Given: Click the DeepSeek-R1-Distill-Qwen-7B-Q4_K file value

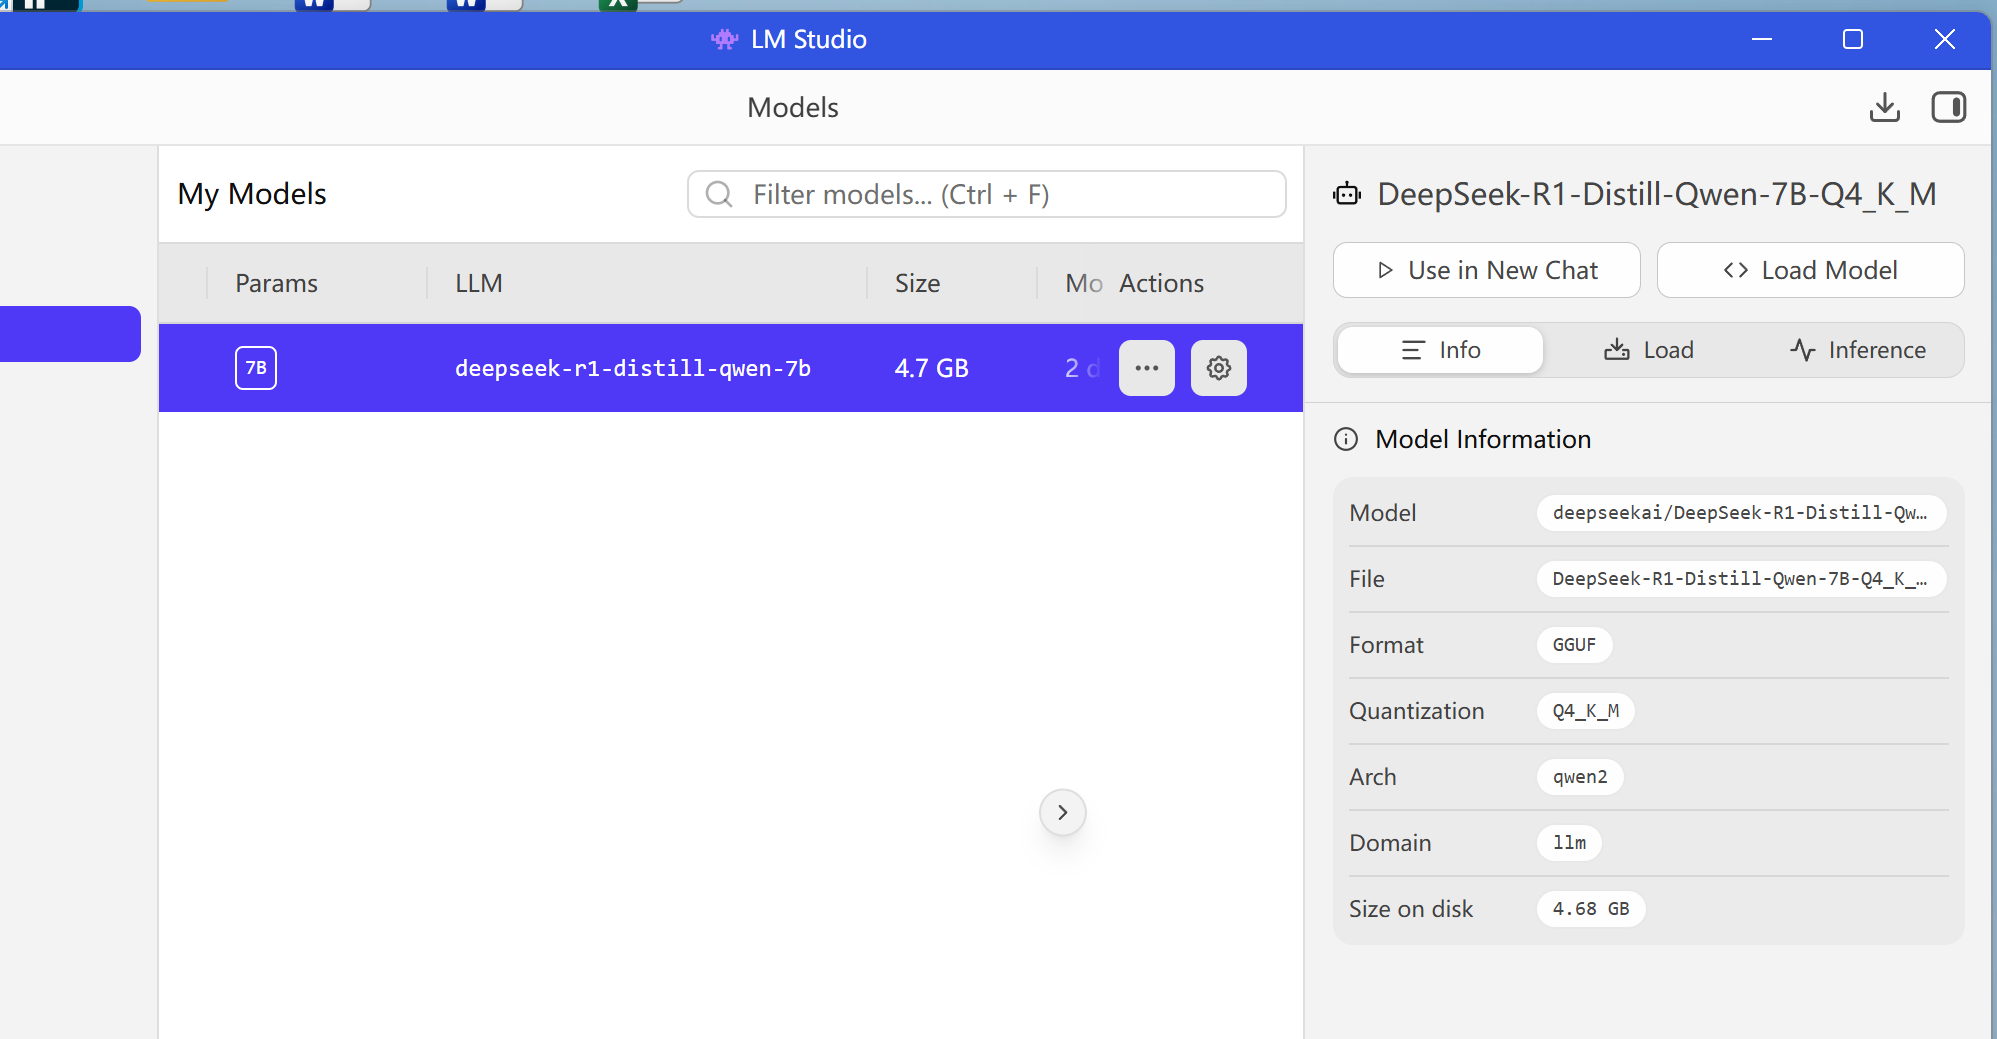Looking at the screenshot, I should pyautogui.click(x=1741, y=579).
